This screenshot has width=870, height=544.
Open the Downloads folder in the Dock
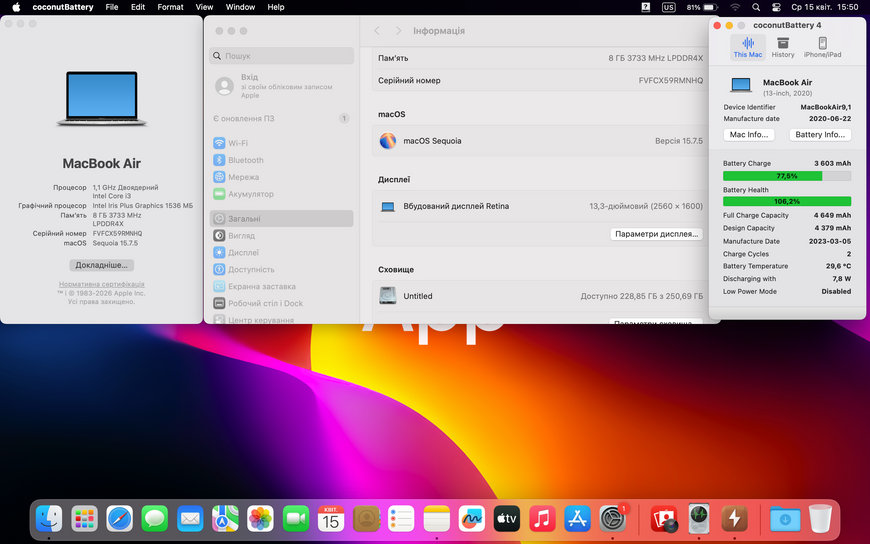785,519
